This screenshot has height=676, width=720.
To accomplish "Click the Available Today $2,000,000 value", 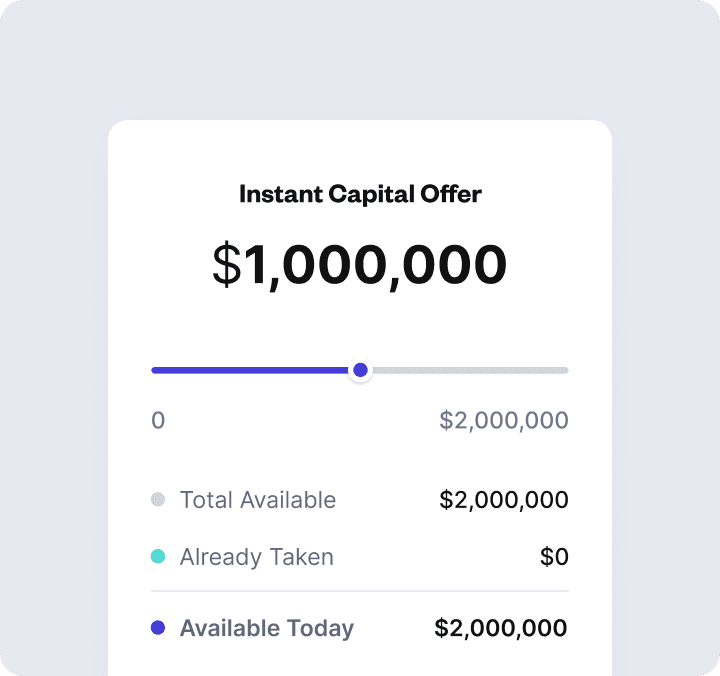I will coord(501,629).
